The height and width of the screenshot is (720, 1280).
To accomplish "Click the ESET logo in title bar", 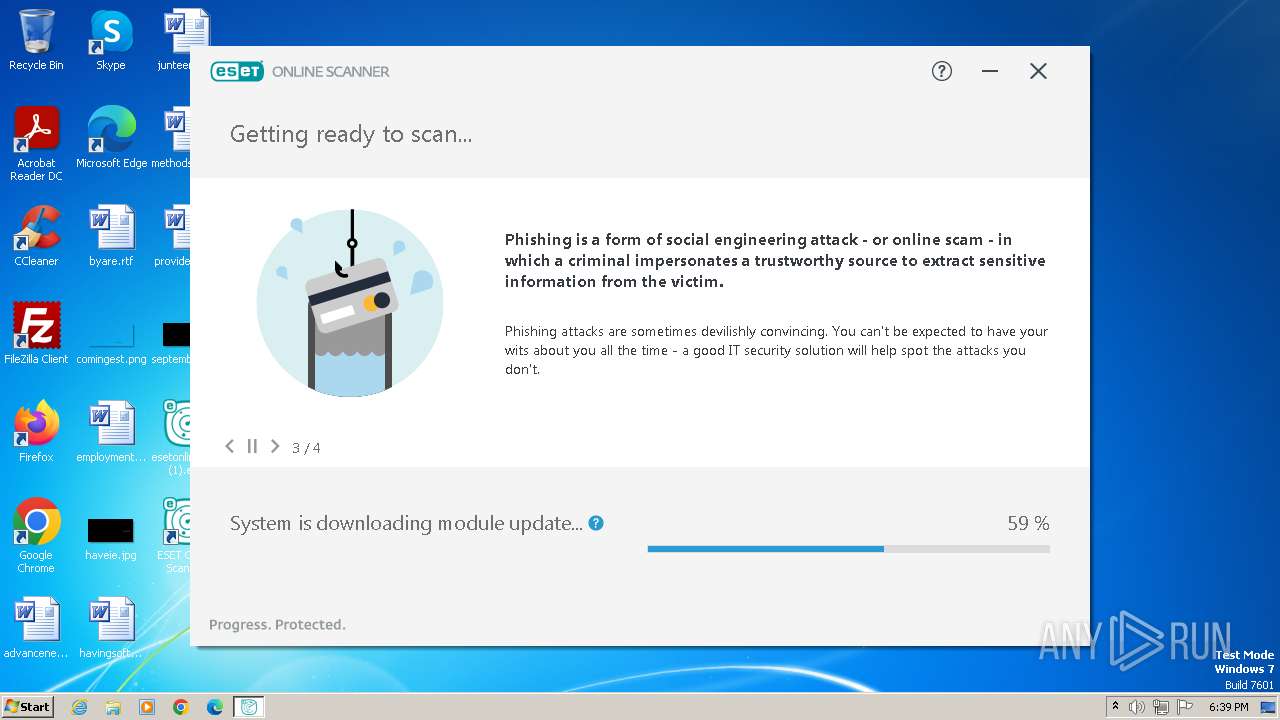I will pos(237,71).
